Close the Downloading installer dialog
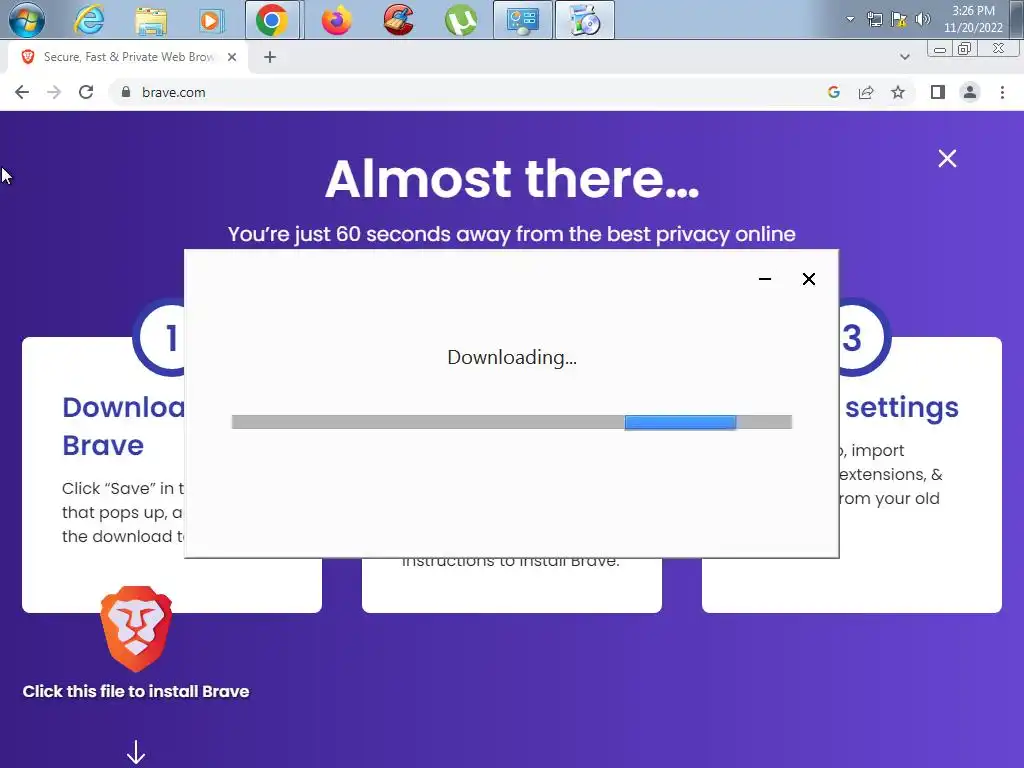Screen dimensions: 1024x768 808,279
